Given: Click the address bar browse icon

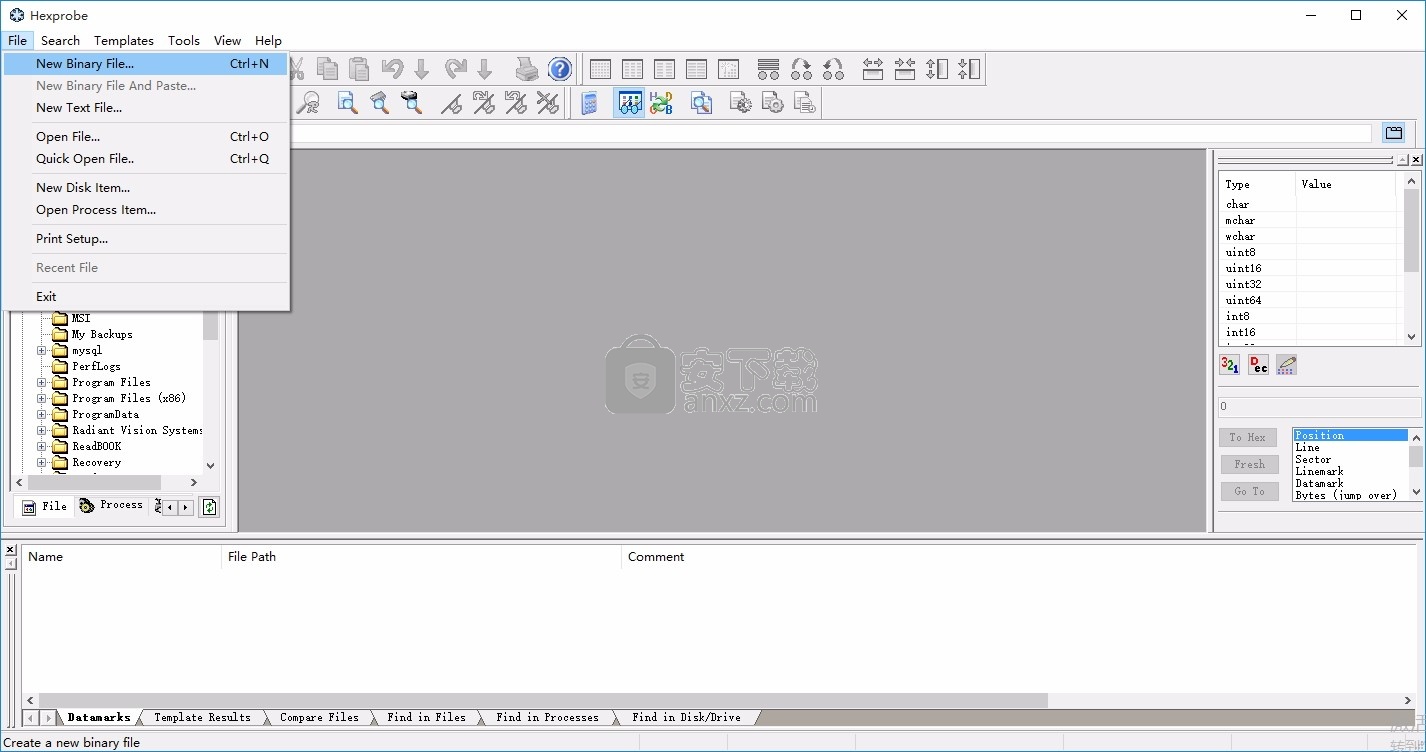Looking at the screenshot, I should point(1394,133).
